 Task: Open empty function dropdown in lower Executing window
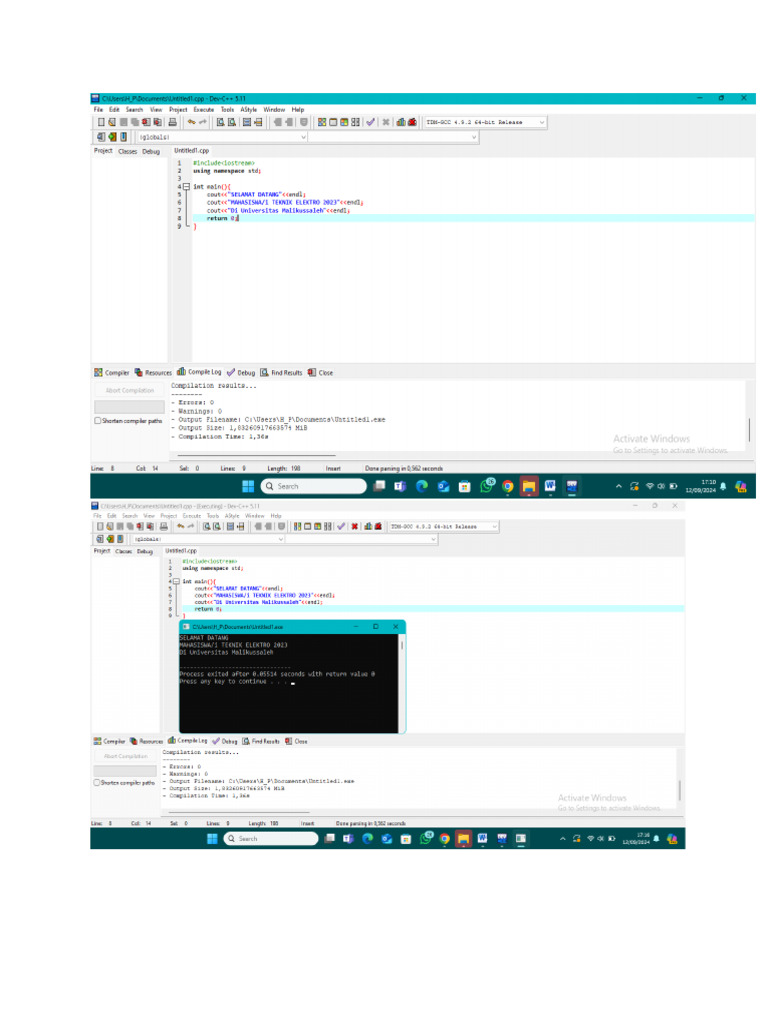point(433,539)
